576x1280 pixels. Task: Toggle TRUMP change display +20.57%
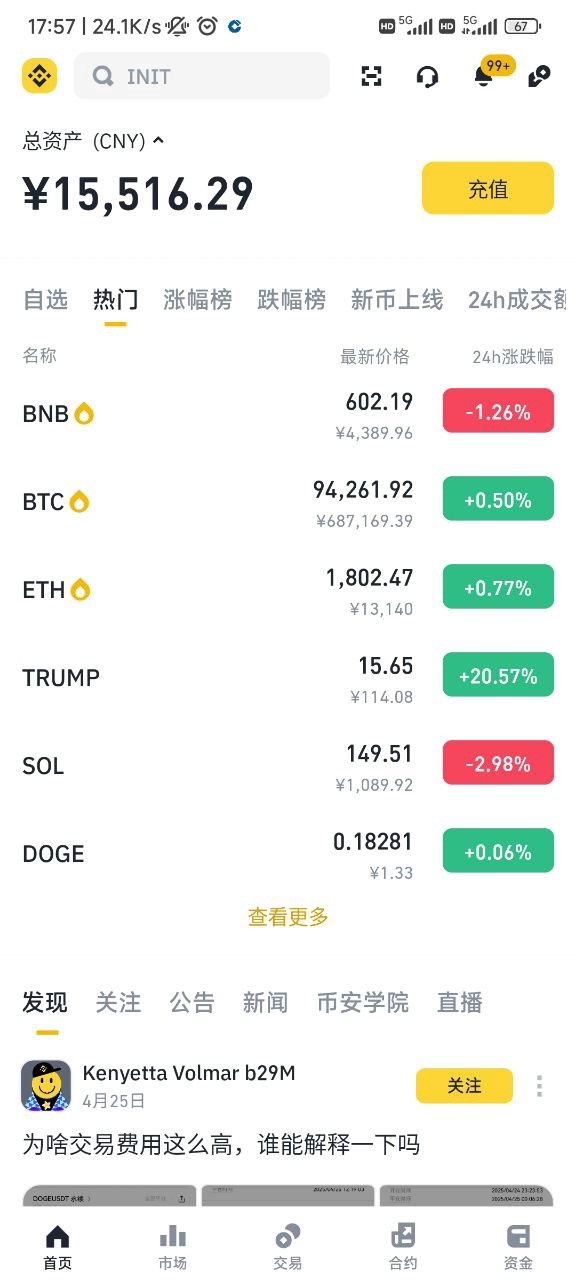(498, 677)
